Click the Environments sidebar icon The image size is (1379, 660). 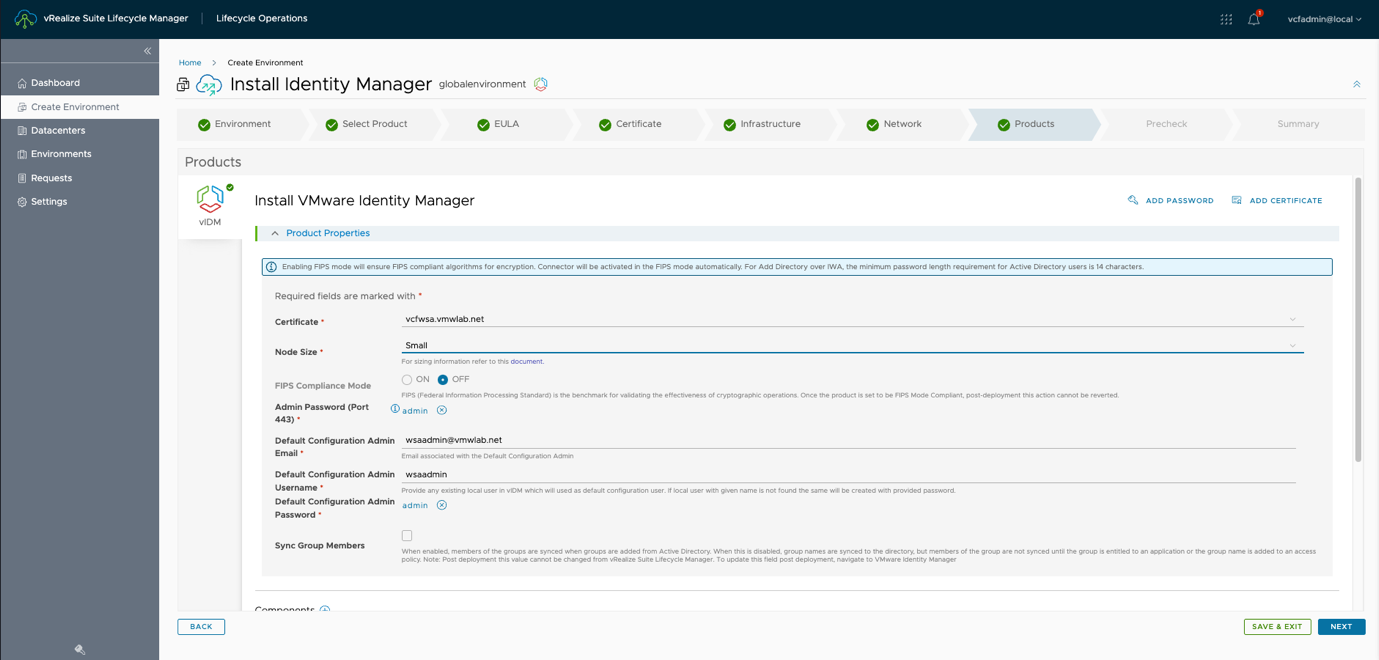point(22,154)
